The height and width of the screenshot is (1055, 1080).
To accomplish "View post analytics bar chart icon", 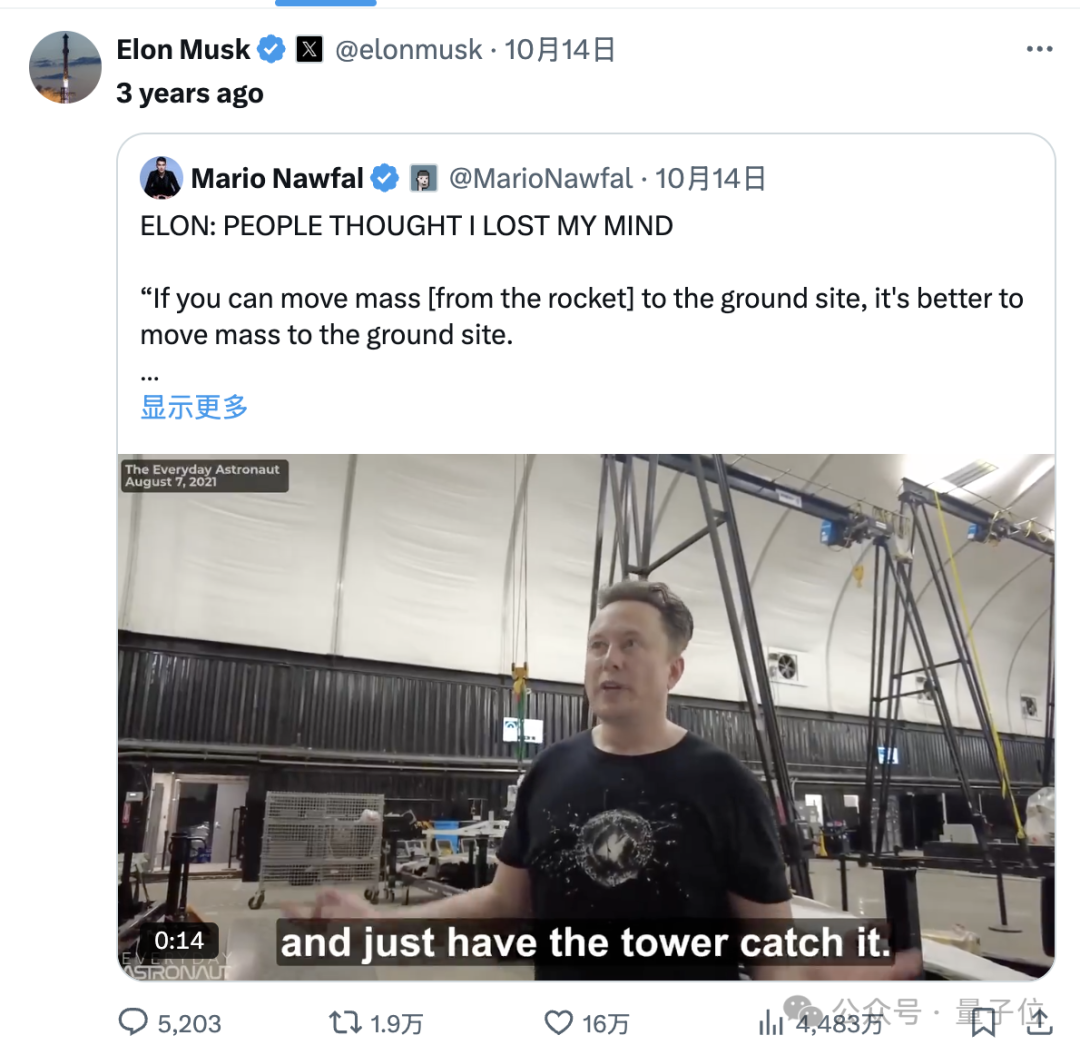I will tap(771, 1023).
